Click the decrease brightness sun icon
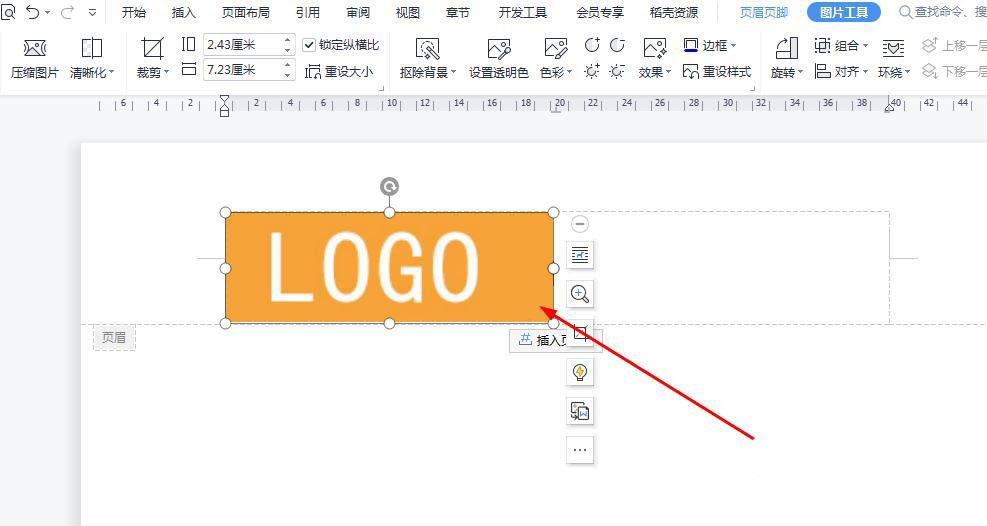Viewport: 987px width, 526px height. click(x=618, y=71)
